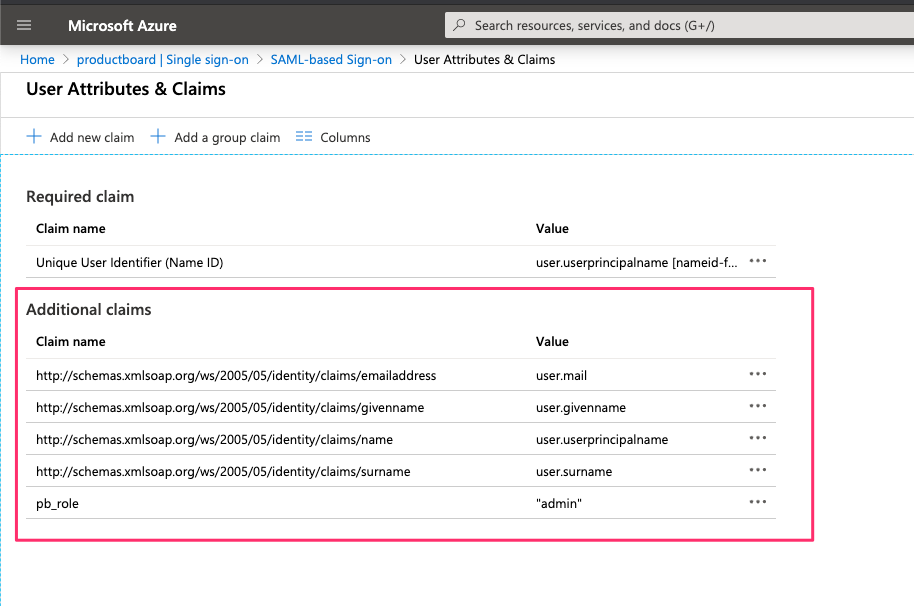Open ellipsis menu for givenname claim
Viewport: 914px width, 606px height.
757,406
